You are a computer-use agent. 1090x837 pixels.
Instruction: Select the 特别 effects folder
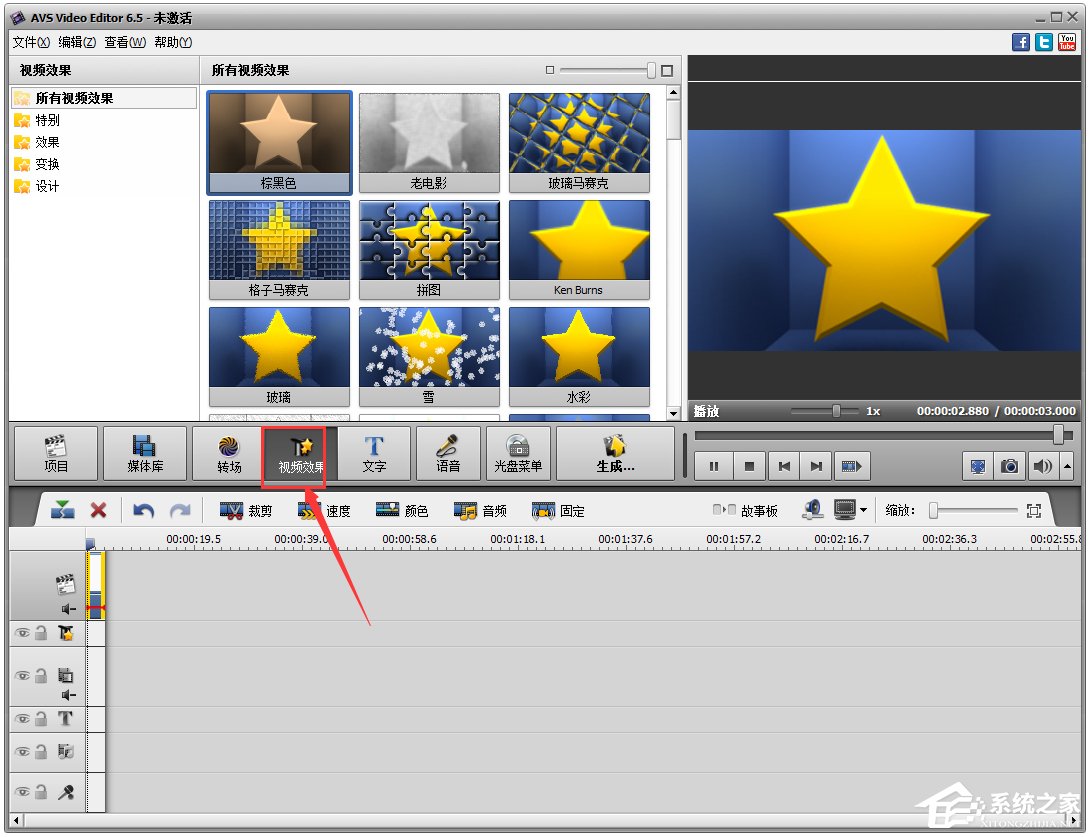pyautogui.click(x=47, y=120)
